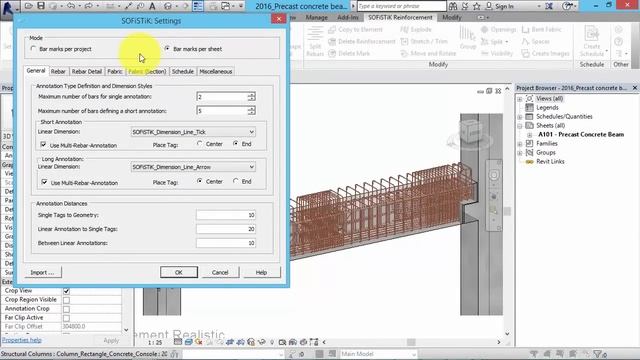Viewport: 640px width, 360px height.
Task: Click the Visual Style icon in view control bar
Action: click(188, 342)
